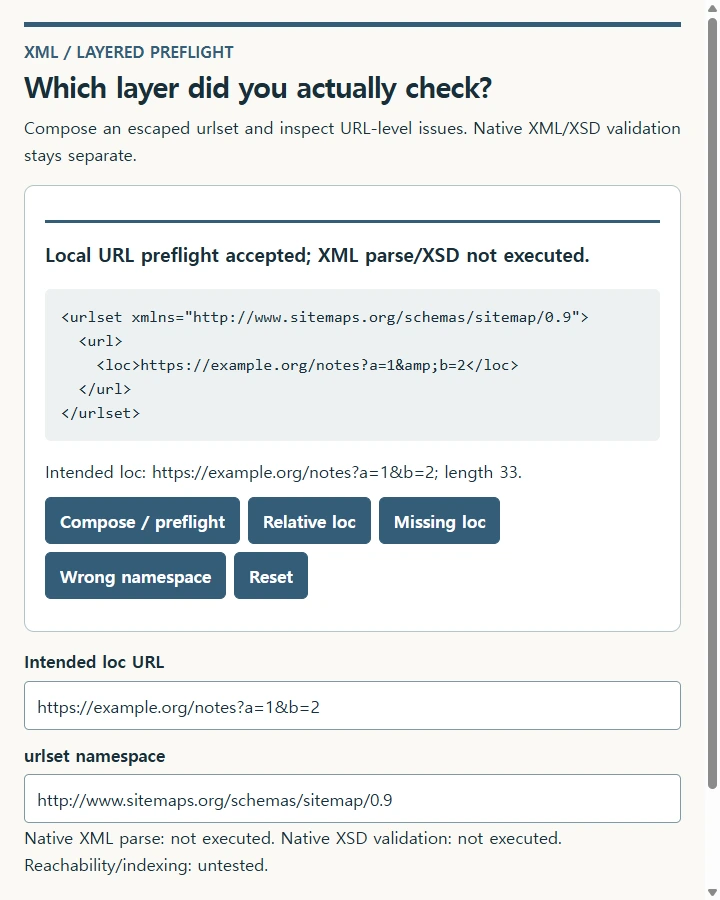
Task: Click the 'urlset namespace' label
Action: pos(95,757)
